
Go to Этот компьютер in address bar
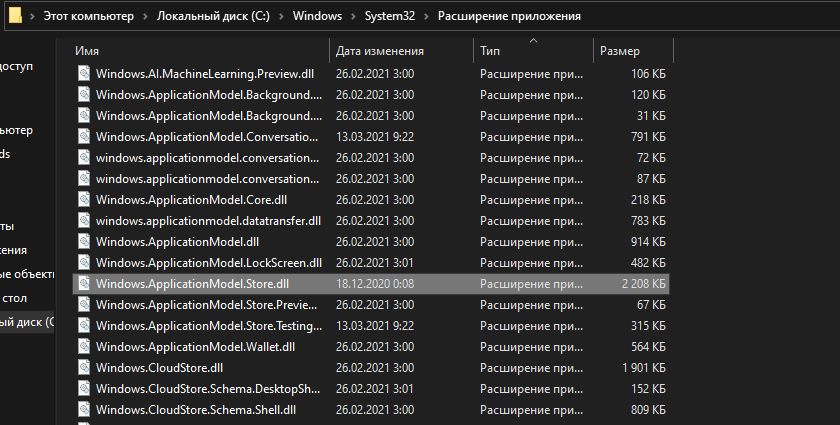pyautogui.click(x=88, y=16)
